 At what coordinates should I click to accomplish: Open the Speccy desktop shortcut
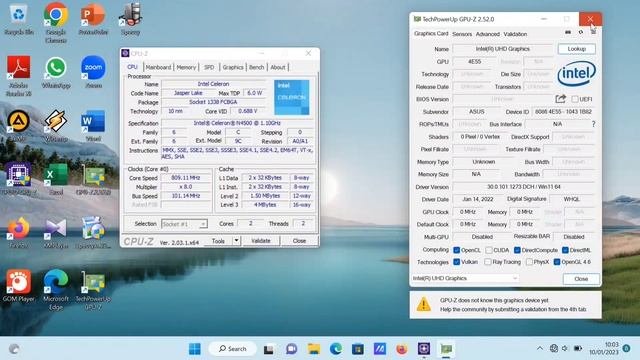[130, 20]
